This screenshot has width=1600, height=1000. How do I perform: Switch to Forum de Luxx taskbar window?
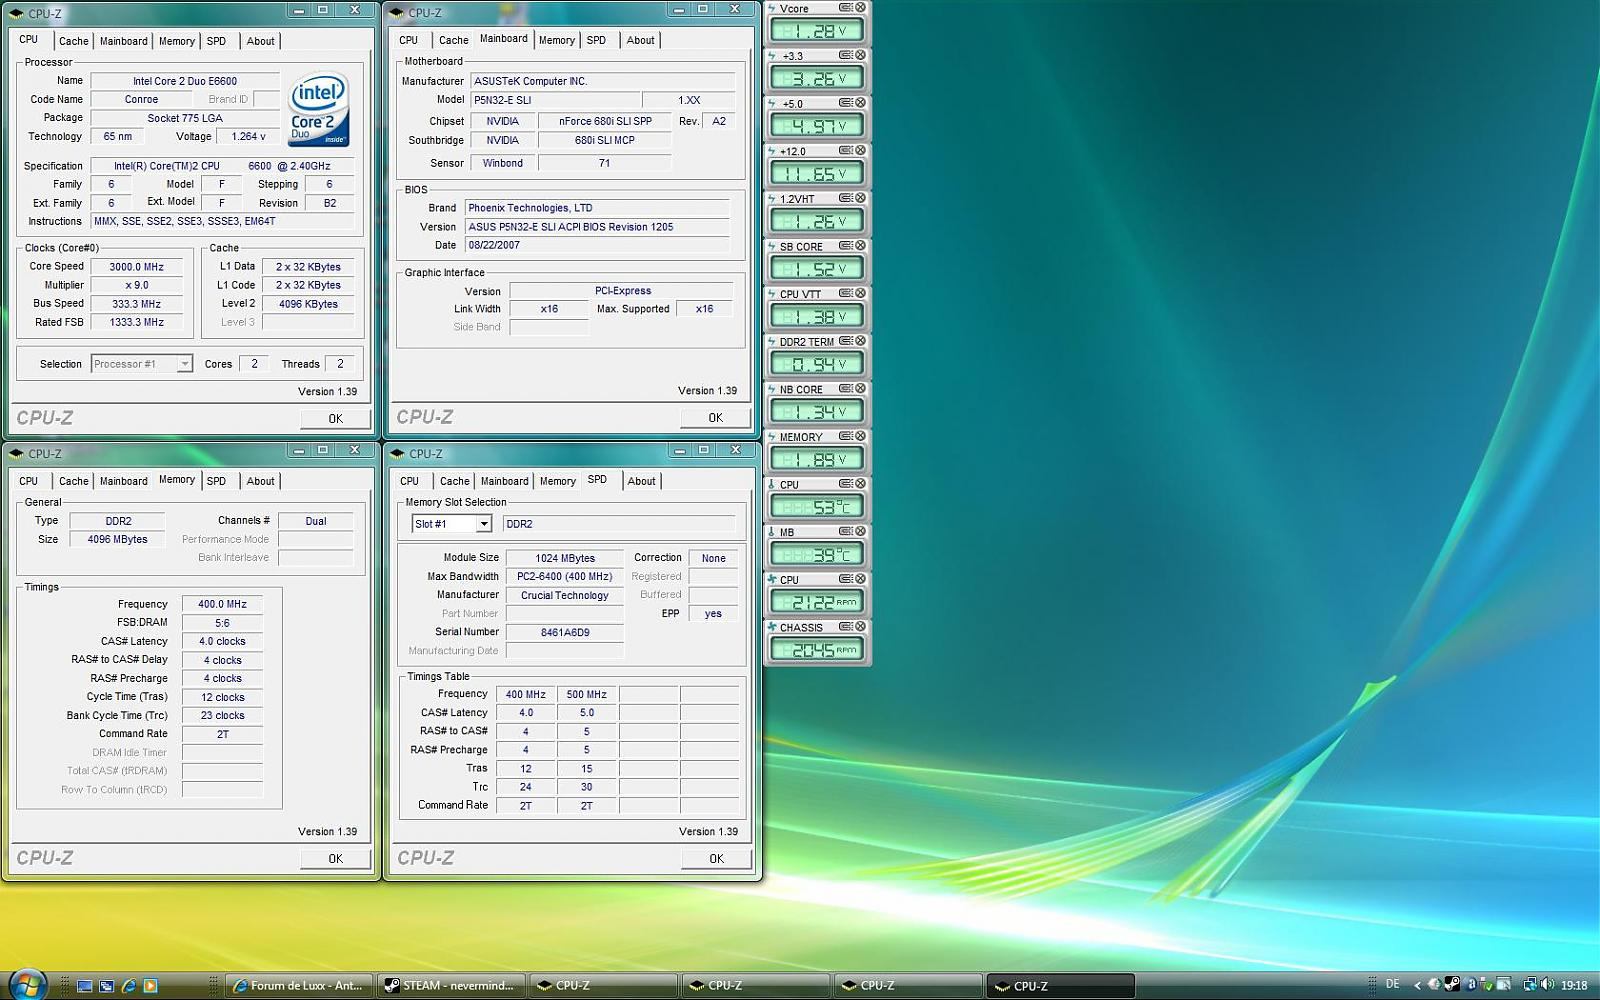[x=299, y=985]
